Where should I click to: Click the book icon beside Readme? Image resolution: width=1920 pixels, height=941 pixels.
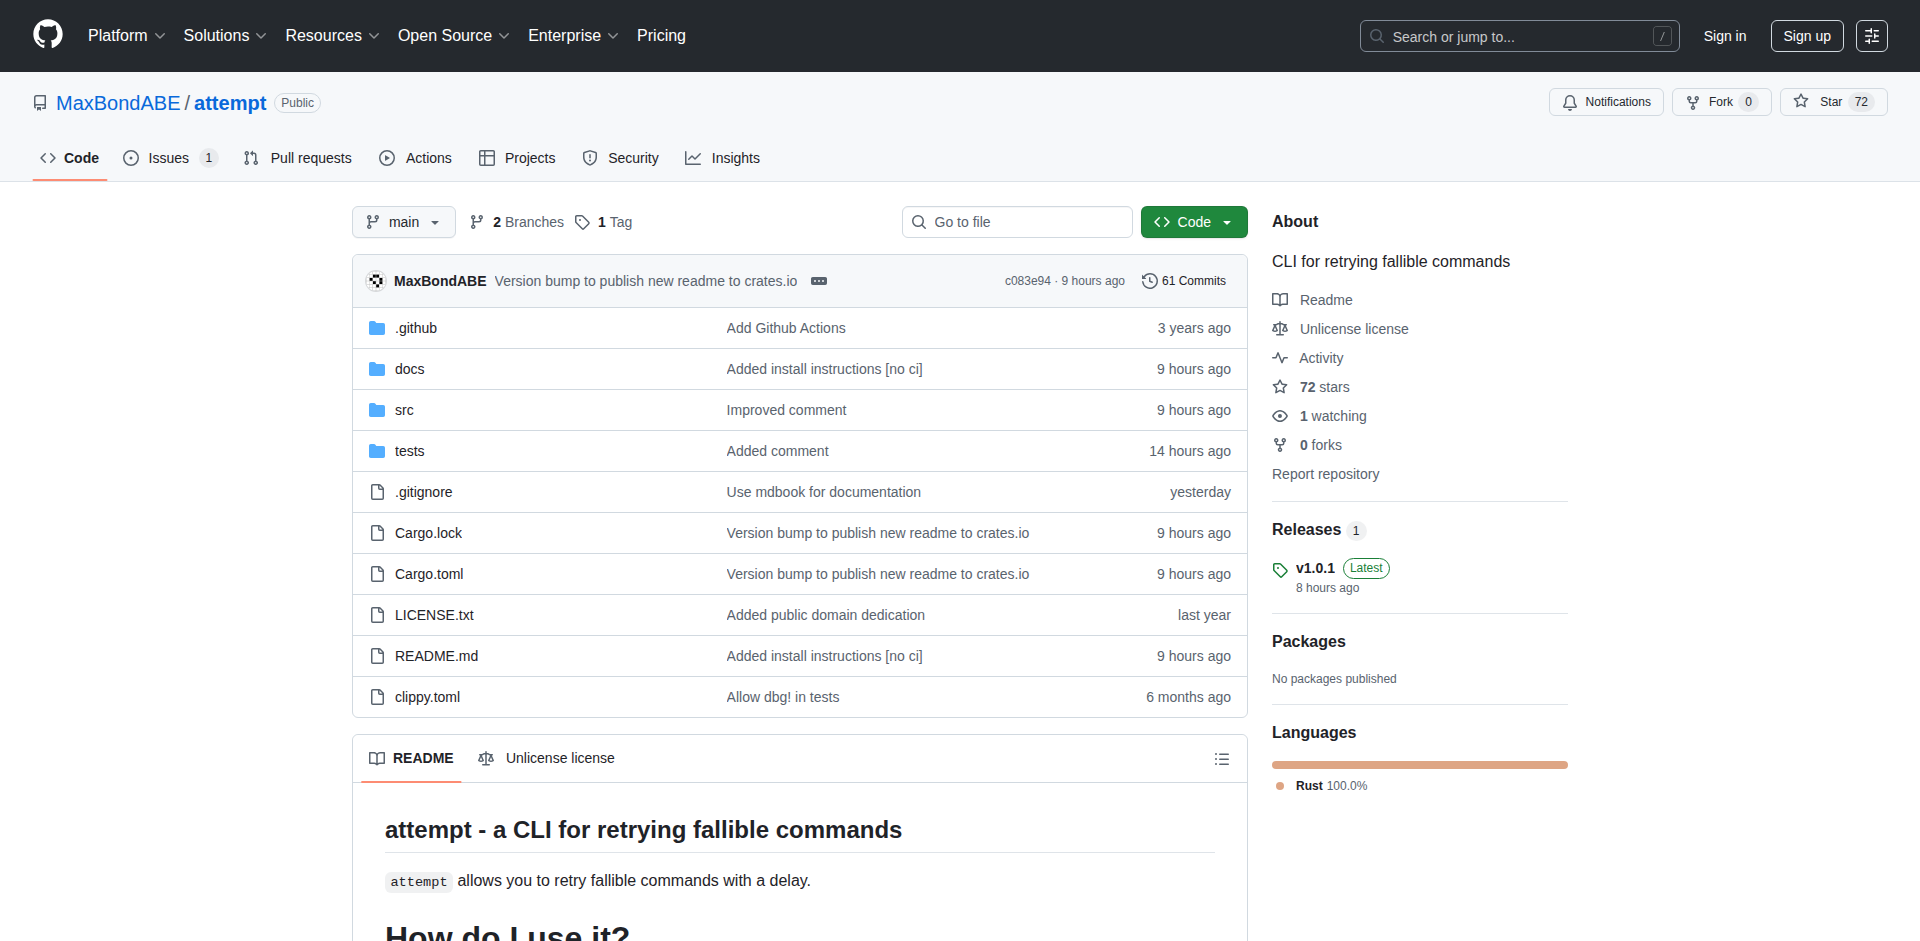[1280, 300]
